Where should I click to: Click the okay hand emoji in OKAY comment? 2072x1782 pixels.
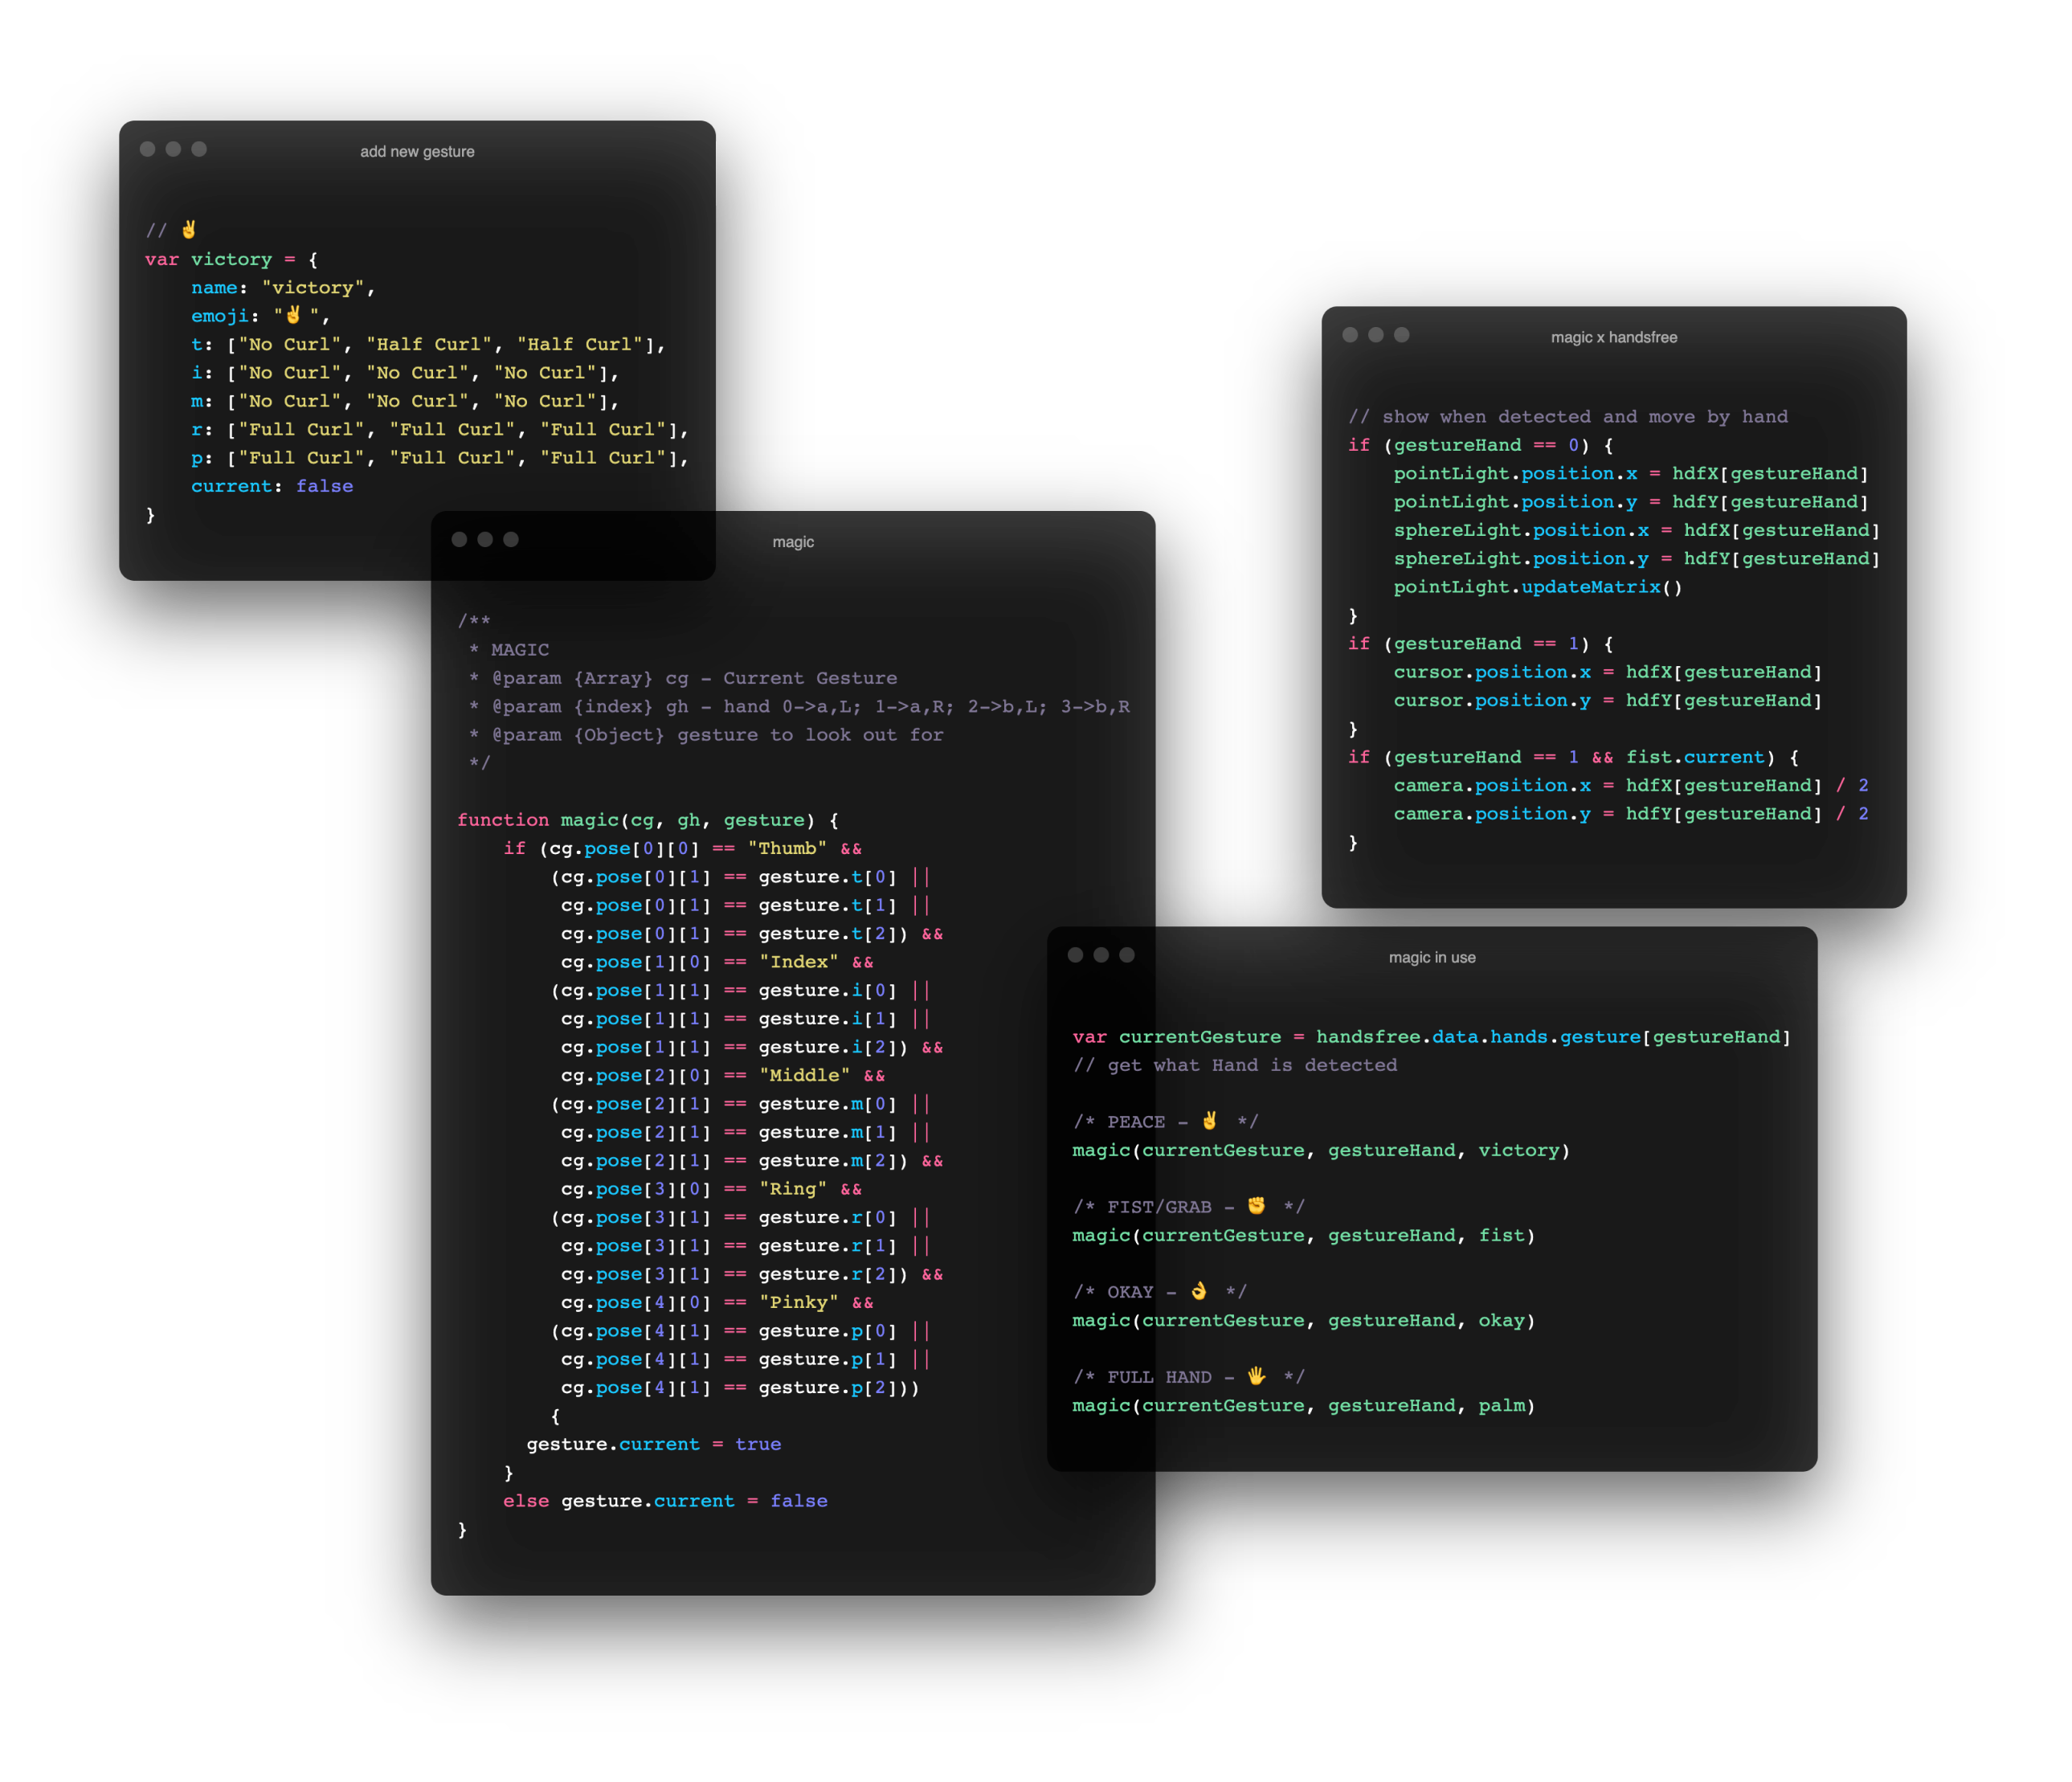(1199, 1291)
